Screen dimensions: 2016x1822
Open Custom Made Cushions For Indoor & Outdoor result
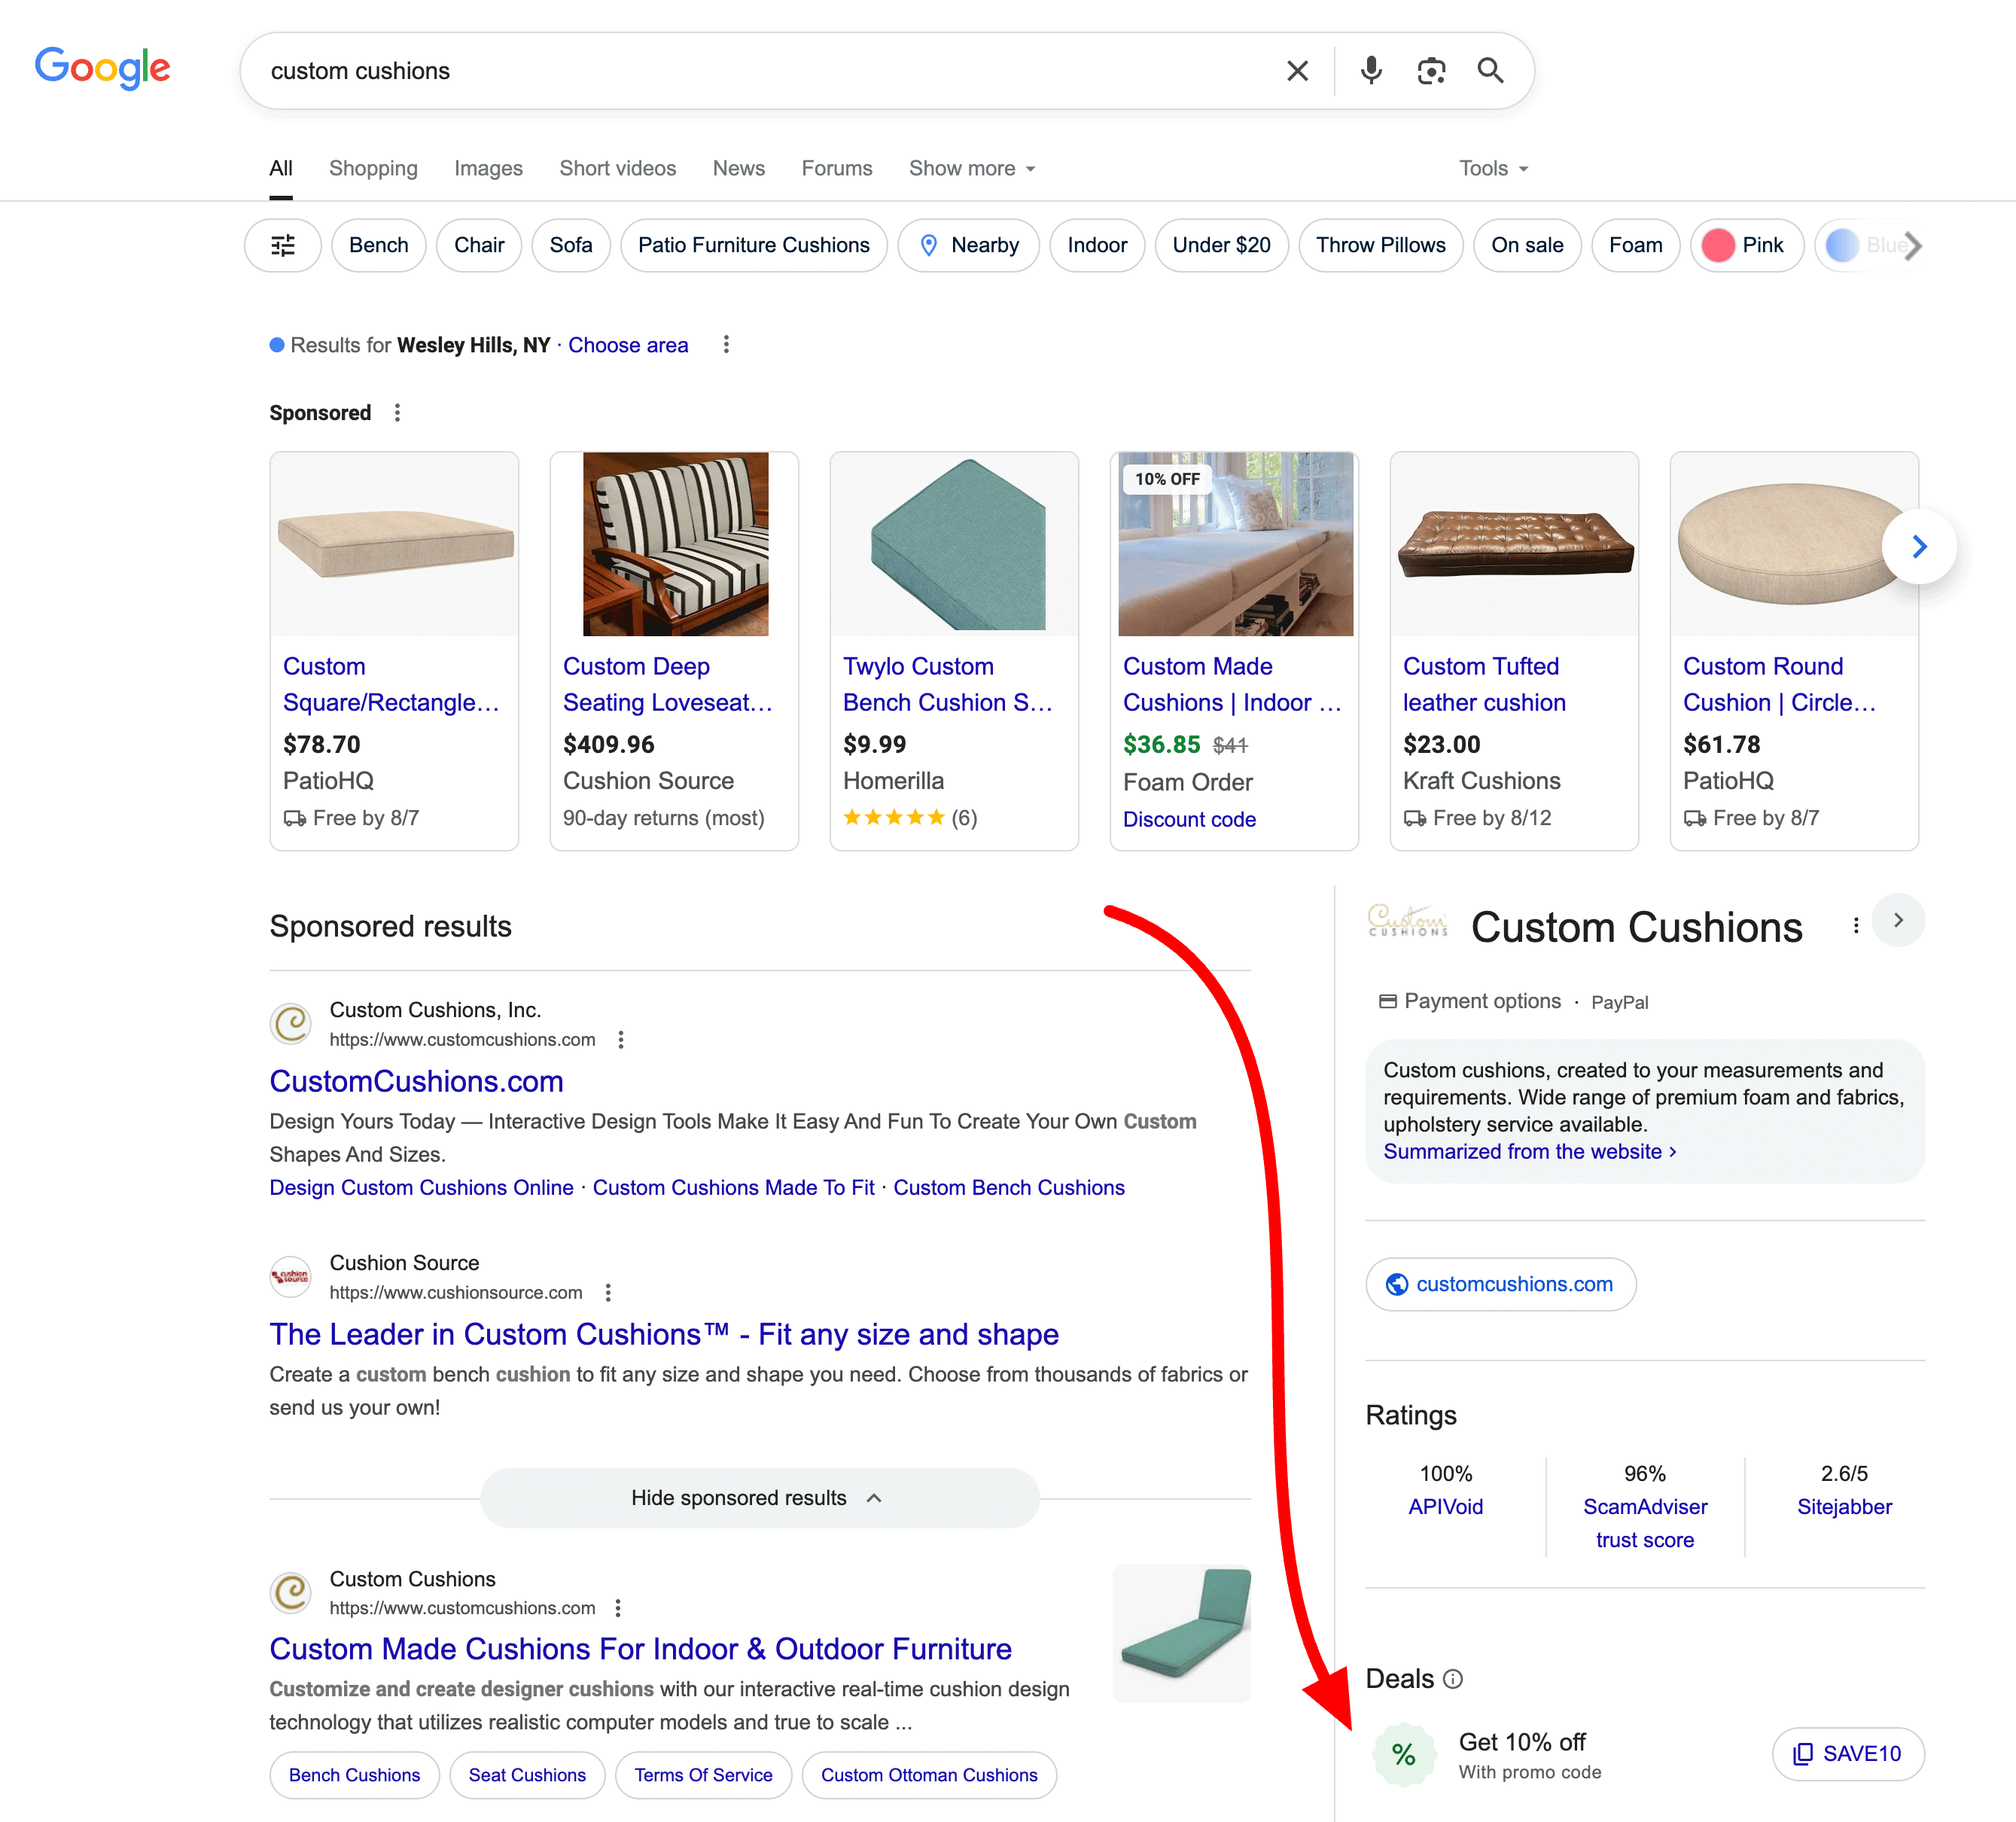click(640, 1649)
